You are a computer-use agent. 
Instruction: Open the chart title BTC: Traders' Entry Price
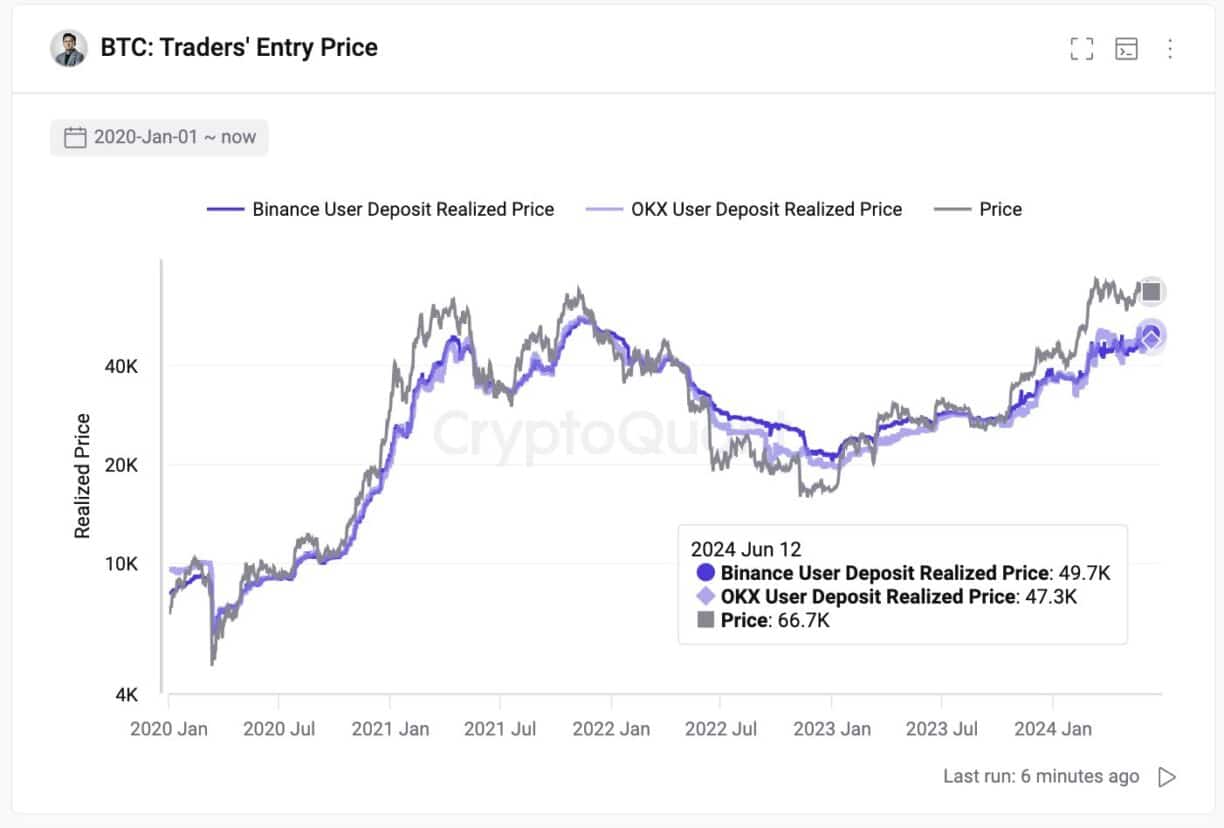point(239,47)
